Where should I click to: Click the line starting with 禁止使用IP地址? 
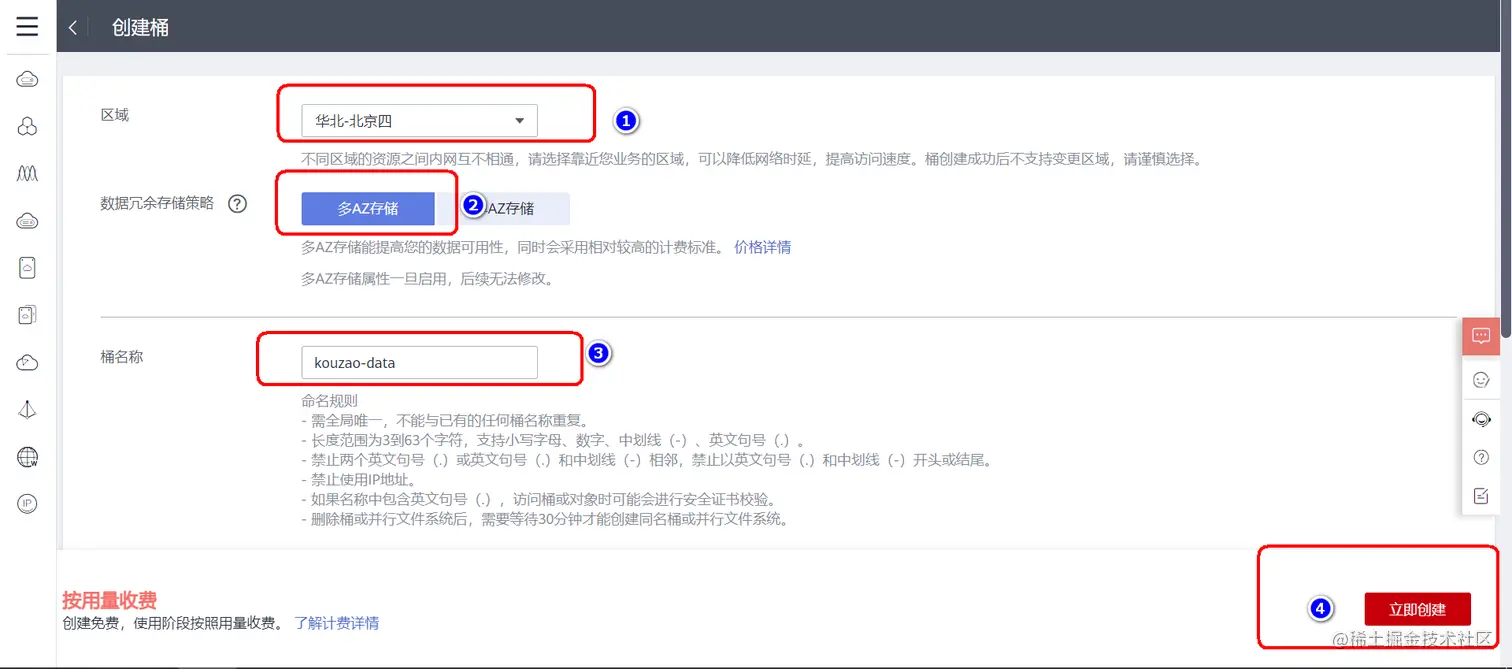(x=358, y=480)
